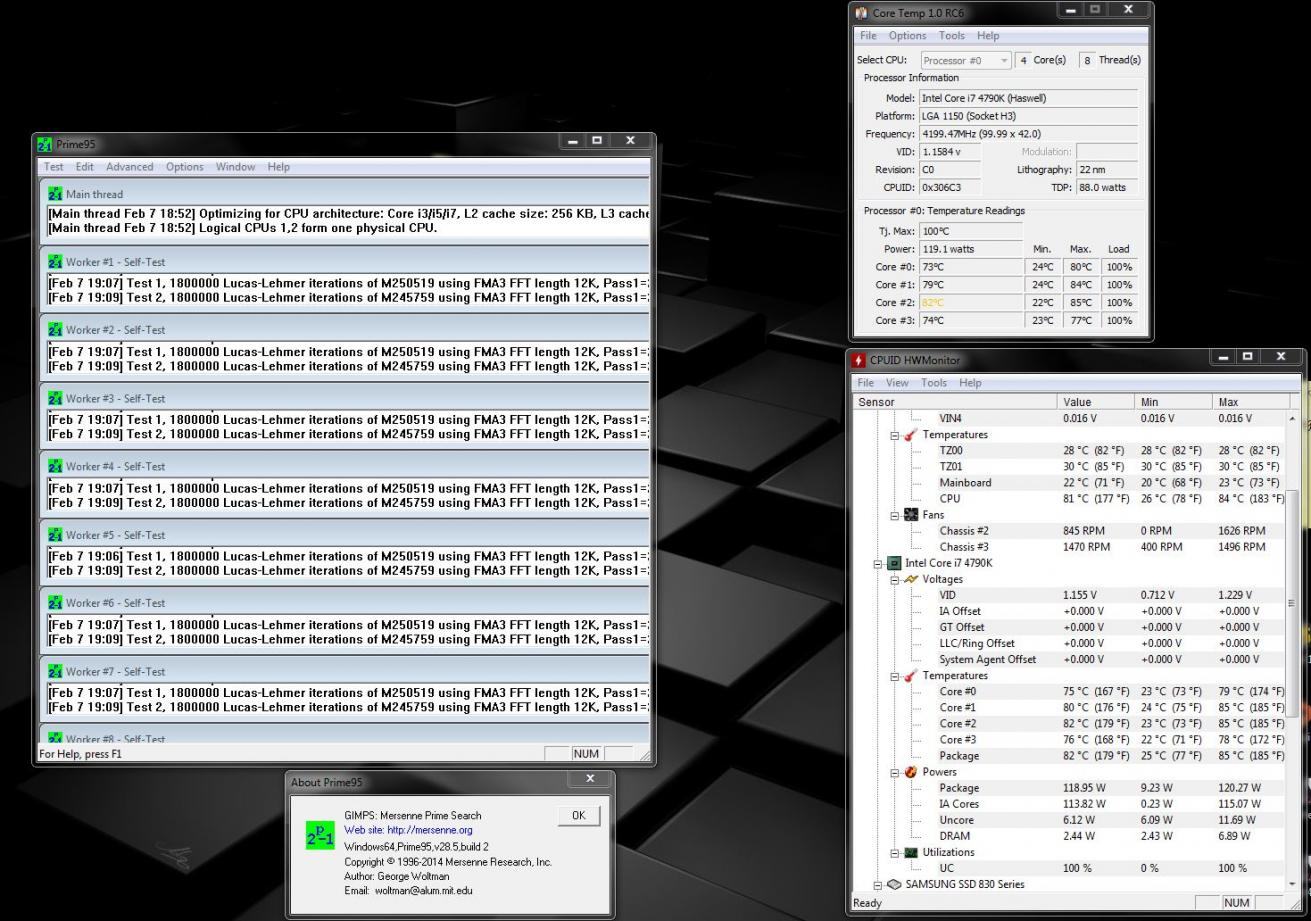
Task: Click the drive icon beside SAMSUNG SSD 830 Series
Action: (x=896, y=884)
